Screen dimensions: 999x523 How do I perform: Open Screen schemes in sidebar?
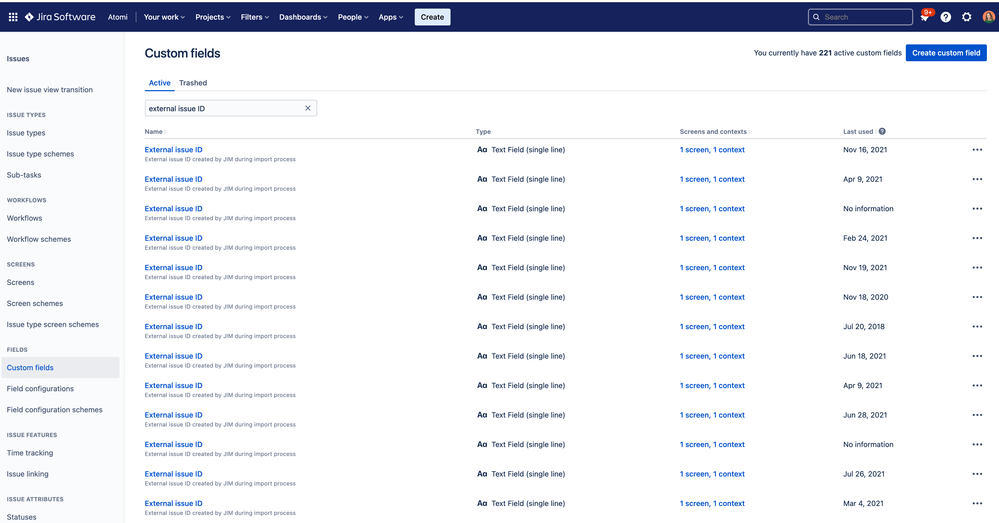pos(35,304)
